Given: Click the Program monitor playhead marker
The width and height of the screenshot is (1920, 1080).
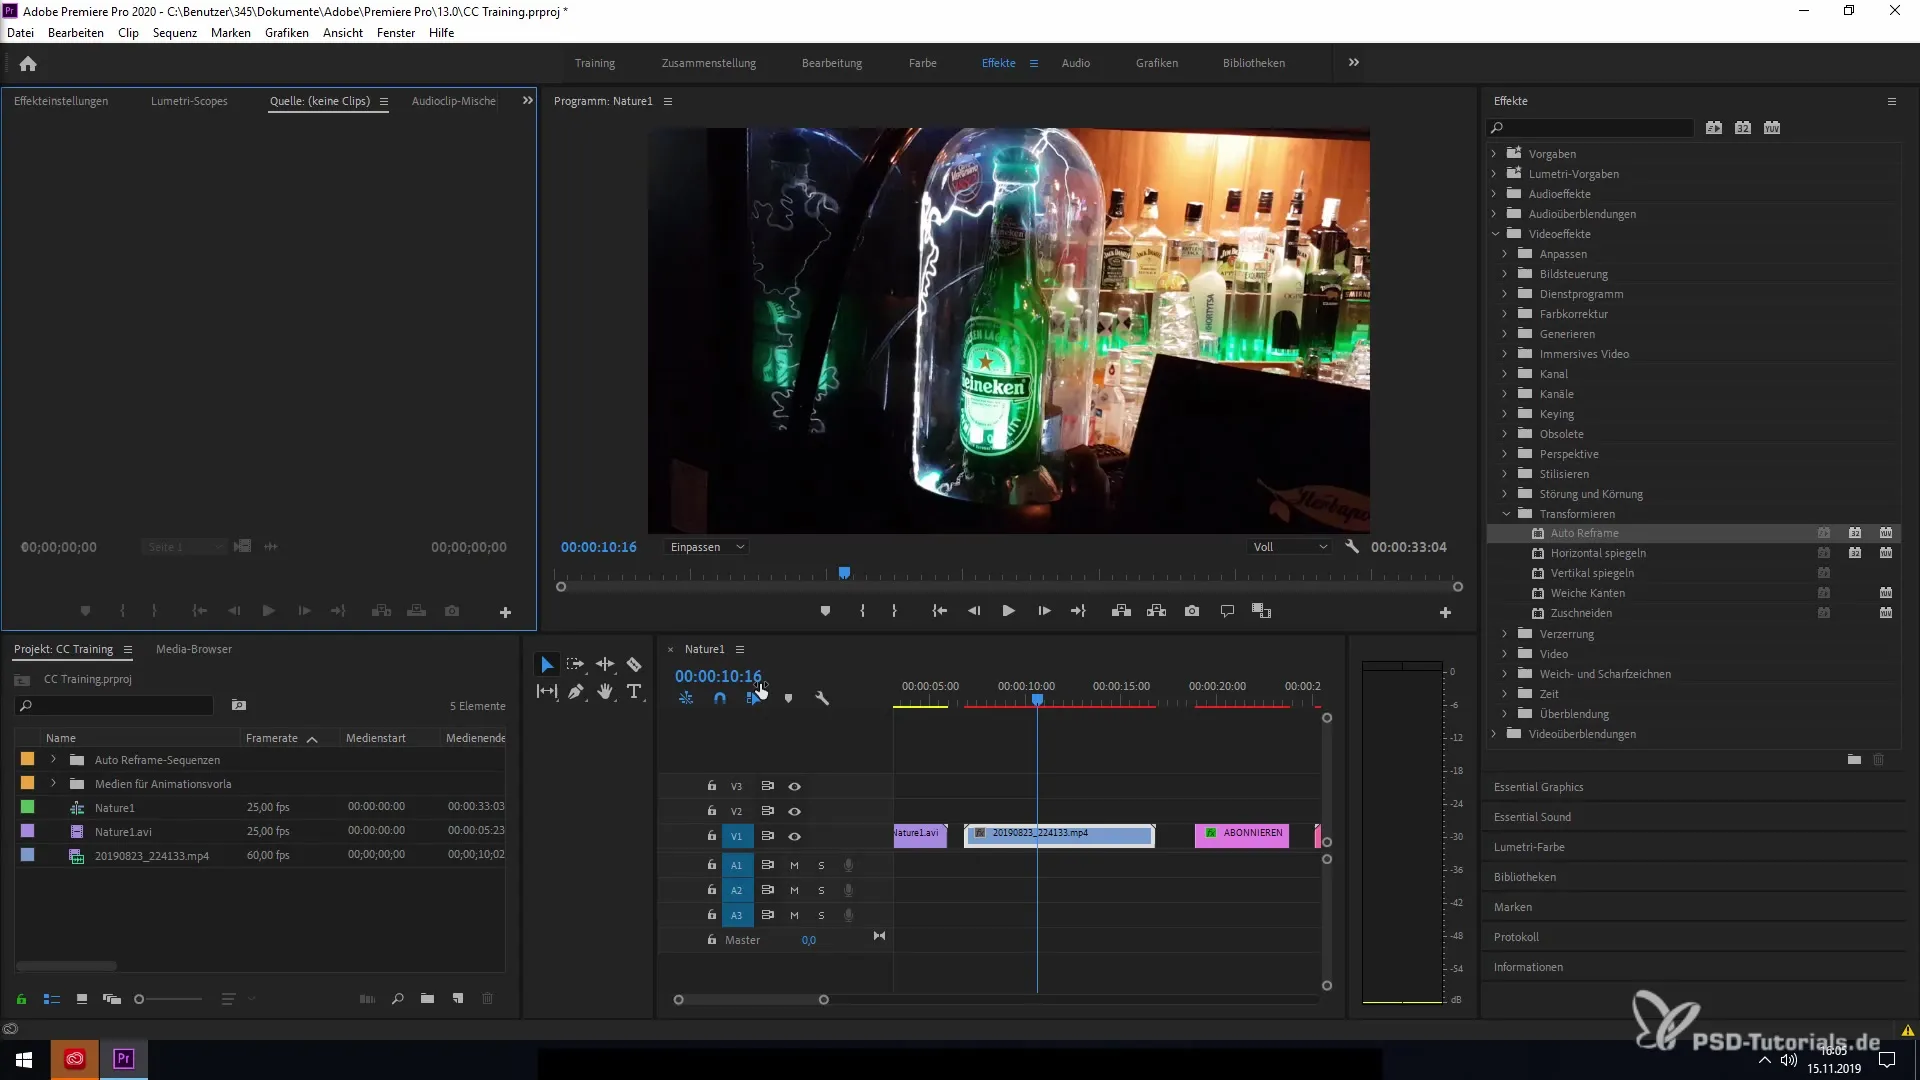Looking at the screenshot, I should [x=844, y=573].
